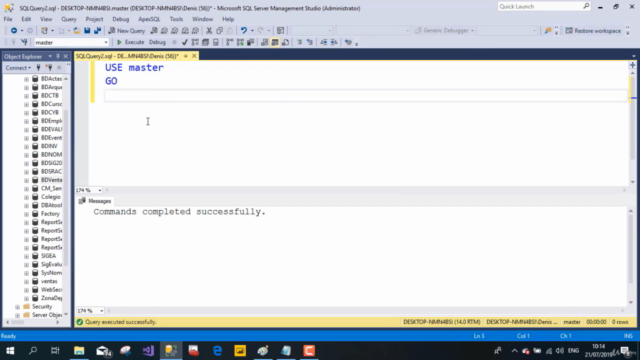640x360 pixels.
Task: Click the Save file icon
Action: coord(87,31)
